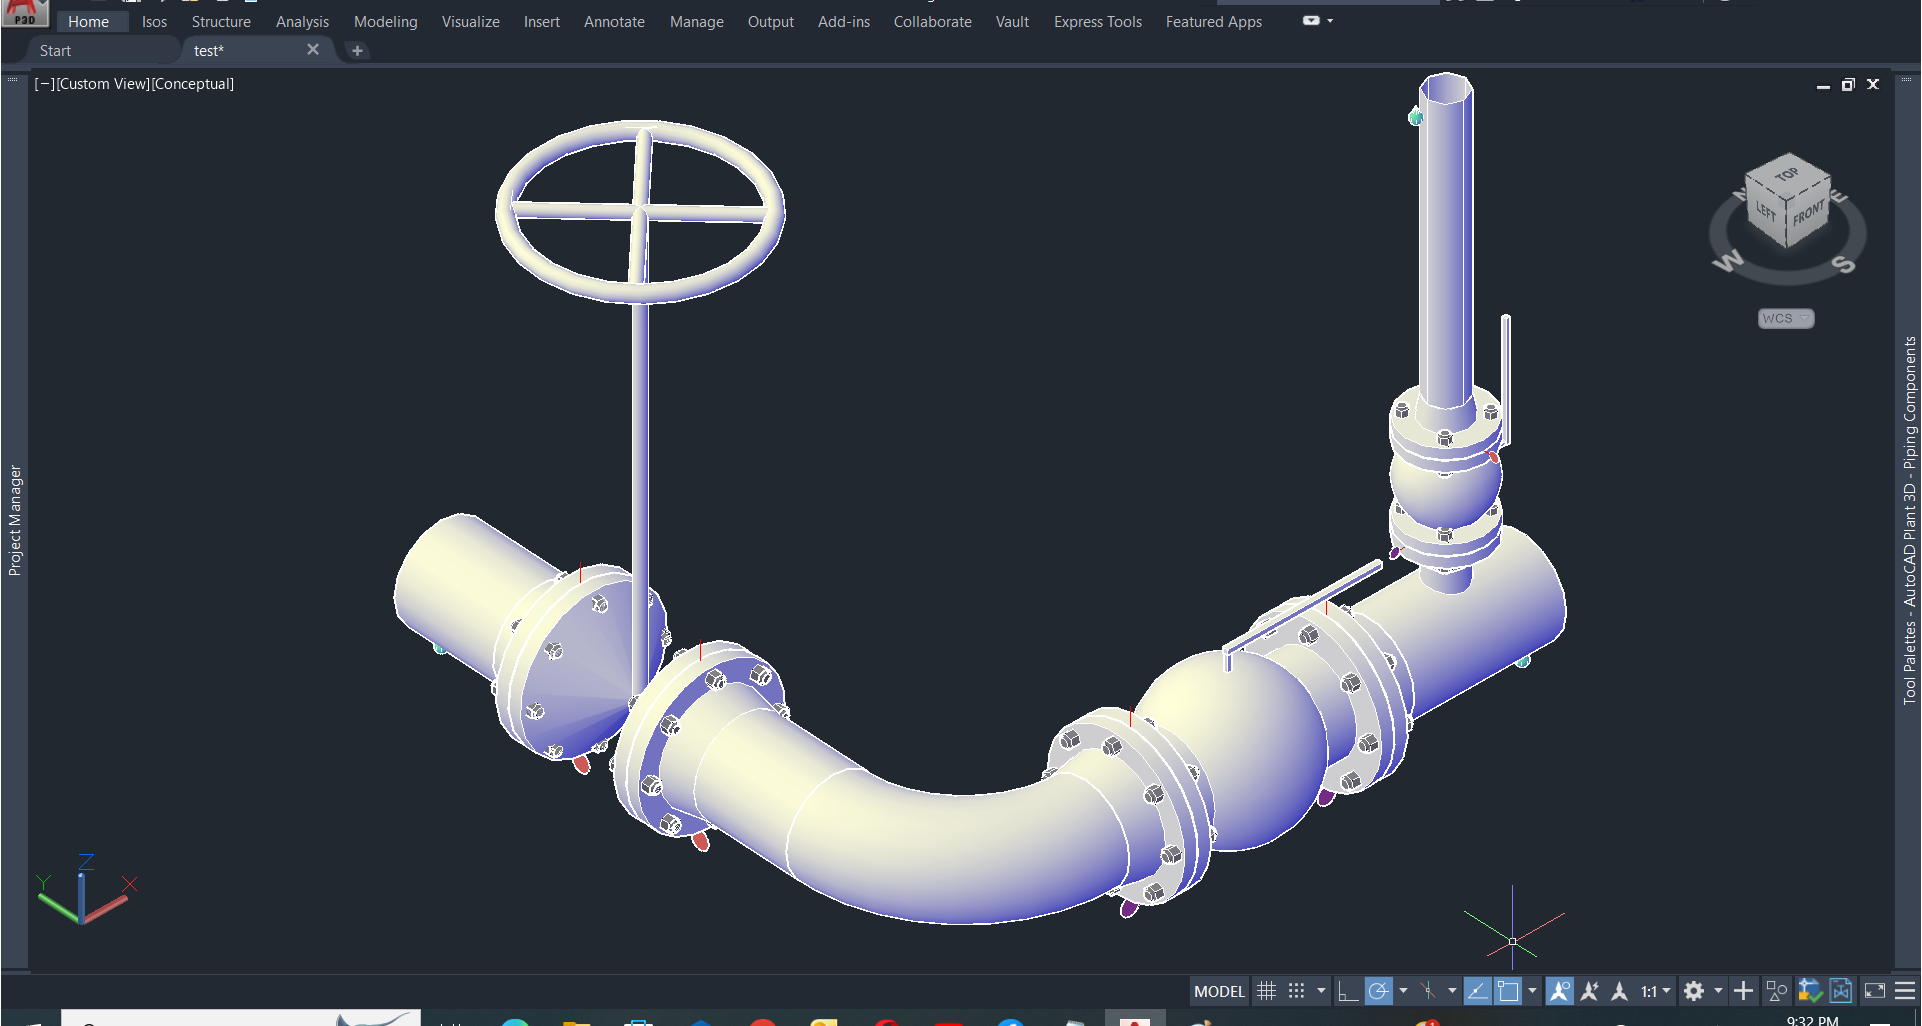The height and width of the screenshot is (1026, 1922).
Task: Toggle Ortho mode in status bar
Action: point(1348,991)
